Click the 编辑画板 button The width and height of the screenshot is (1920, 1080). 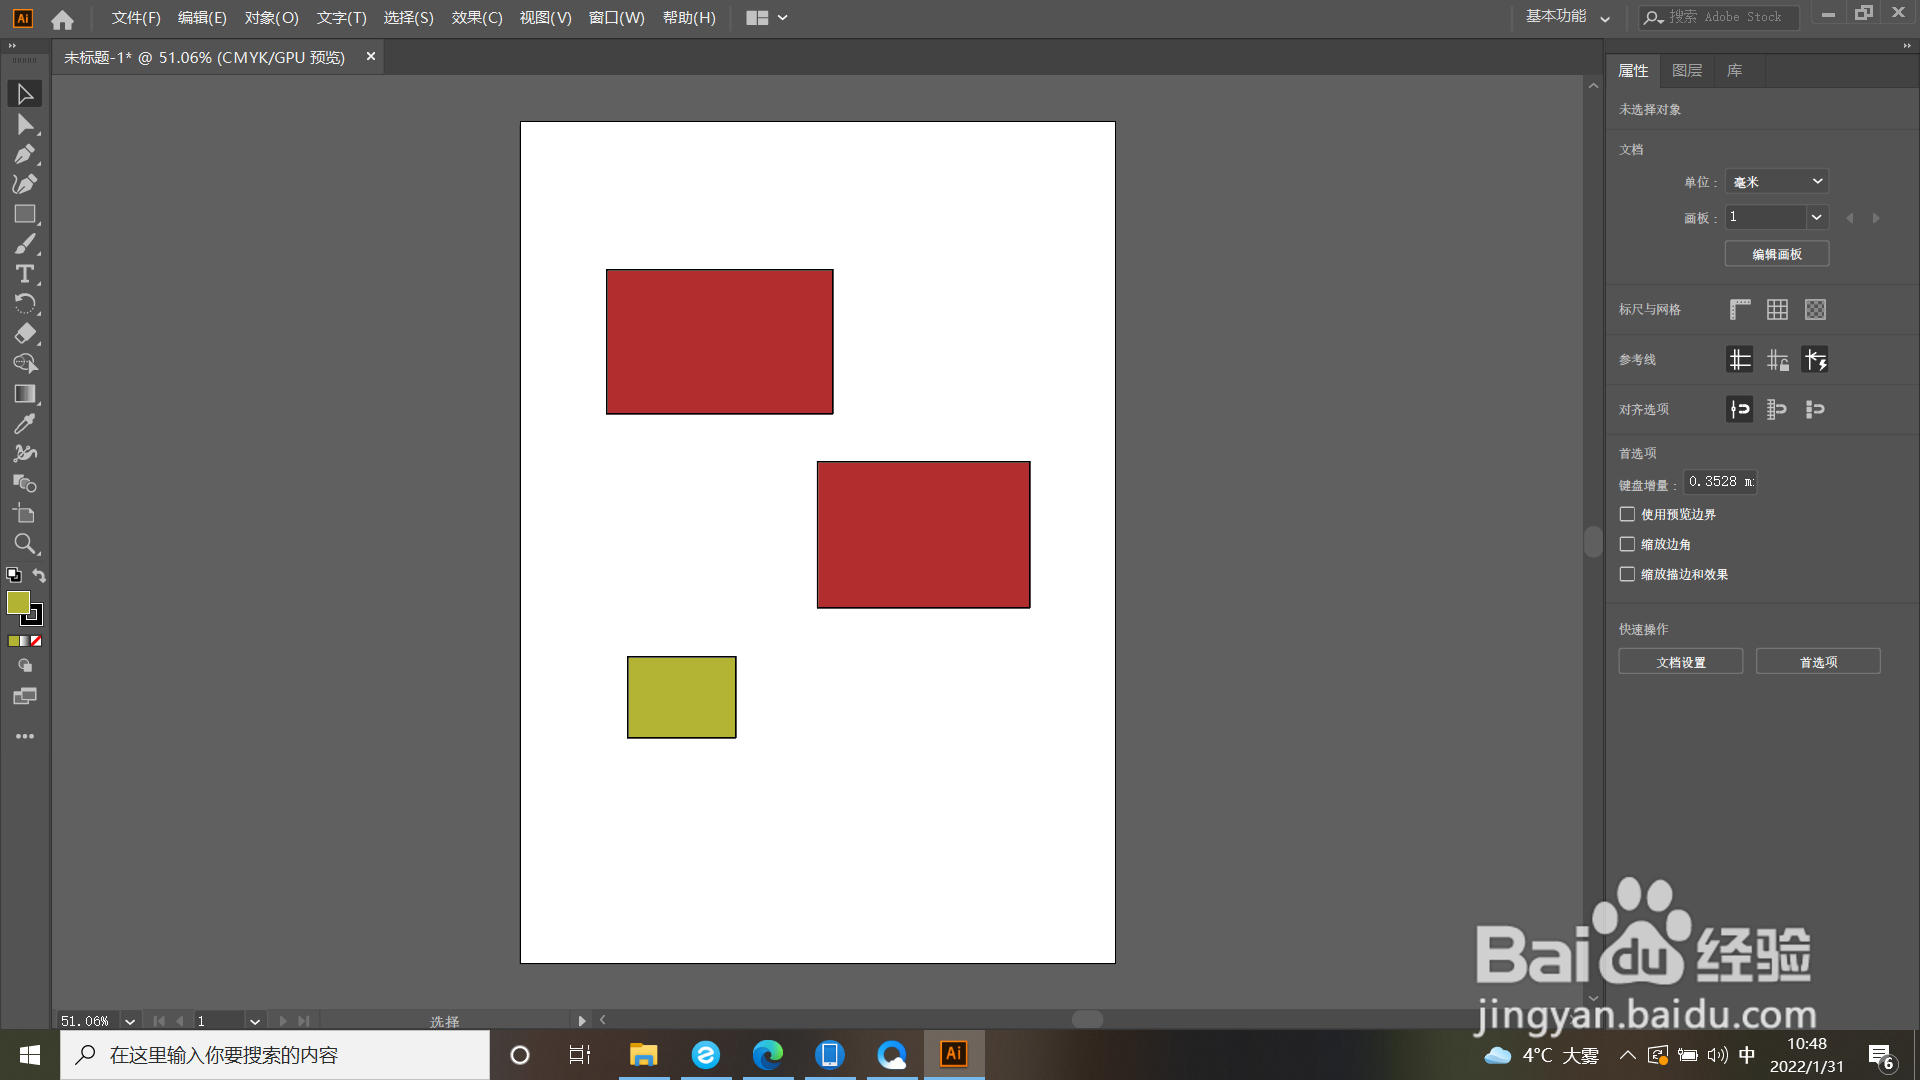1776,254
